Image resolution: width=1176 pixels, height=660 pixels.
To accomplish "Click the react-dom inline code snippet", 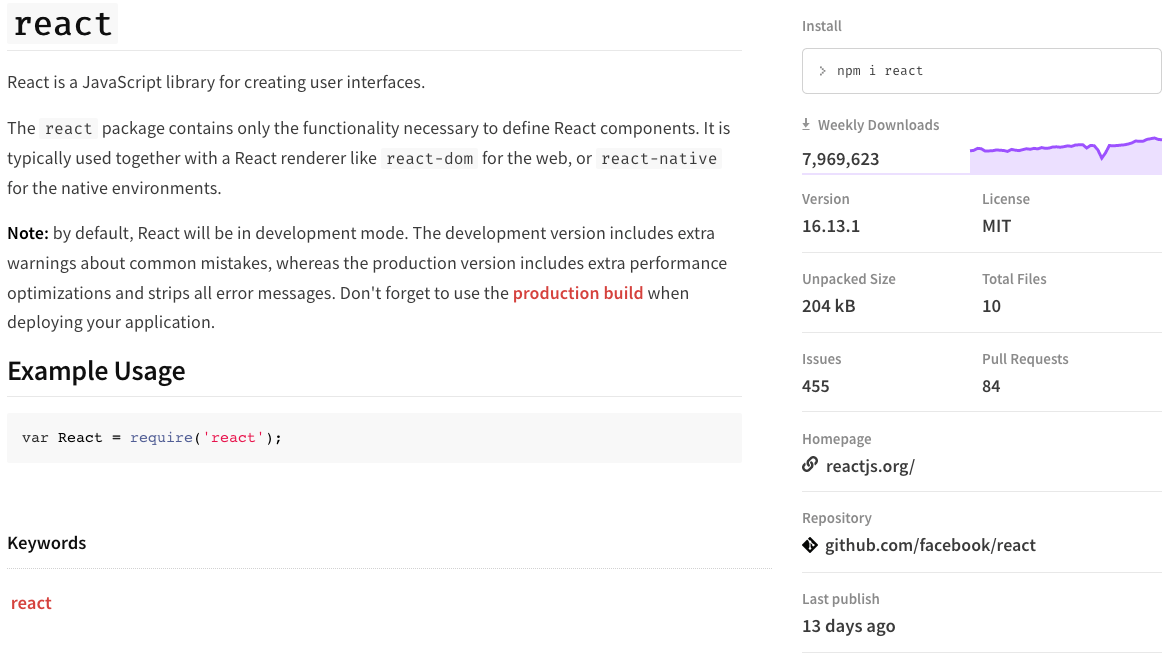I will pos(429,157).
